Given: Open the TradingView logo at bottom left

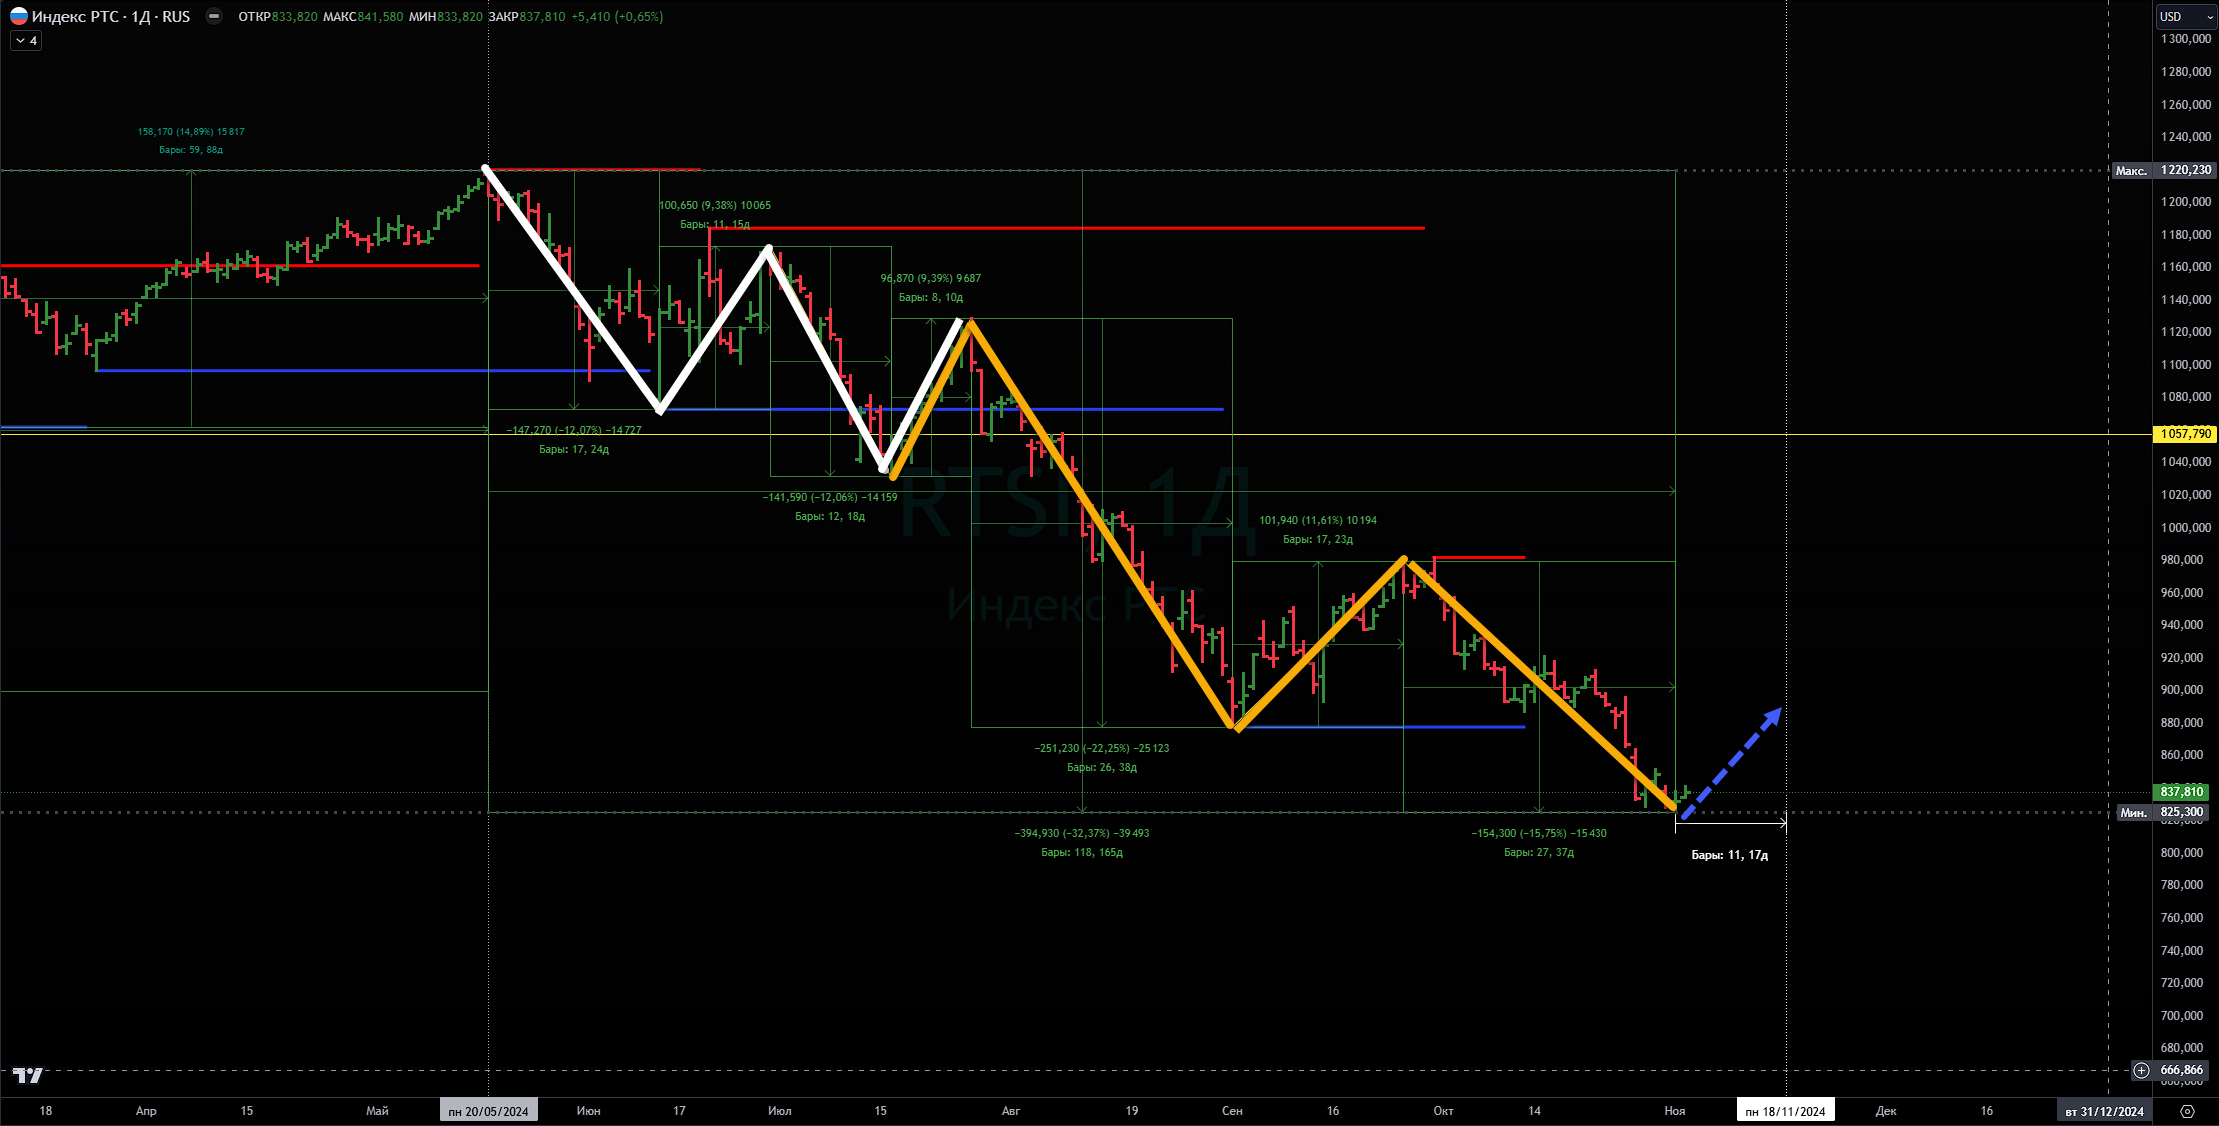Looking at the screenshot, I should tap(28, 1075).
